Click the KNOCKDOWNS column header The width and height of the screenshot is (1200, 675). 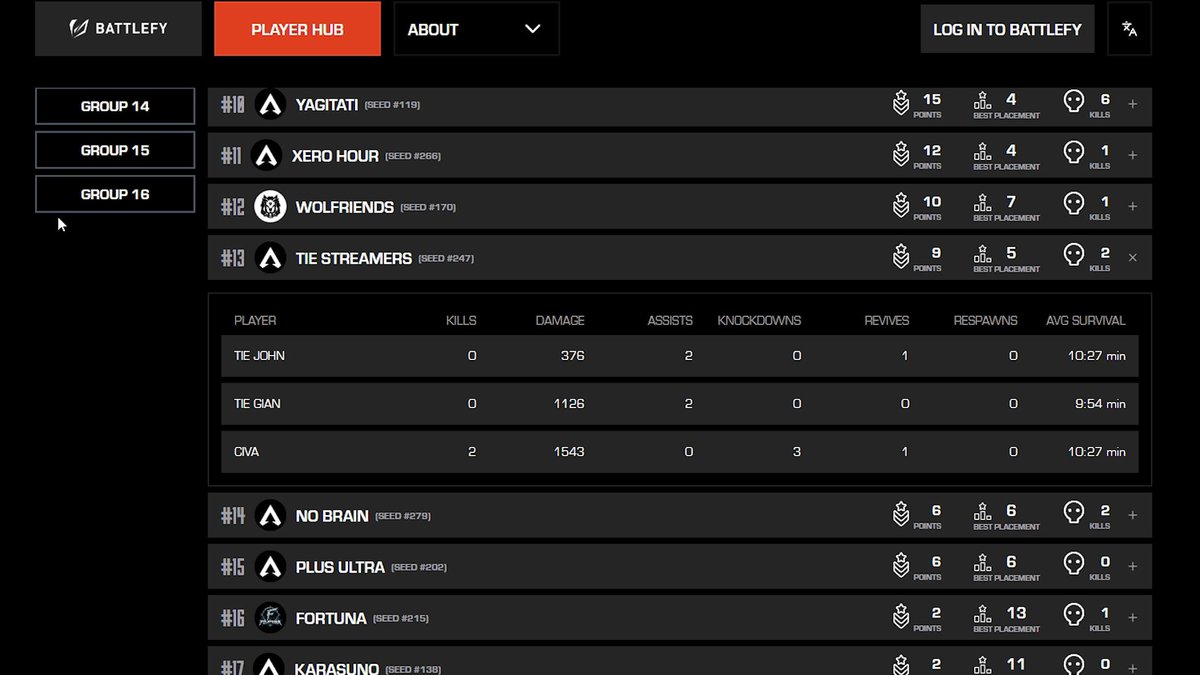759,321
